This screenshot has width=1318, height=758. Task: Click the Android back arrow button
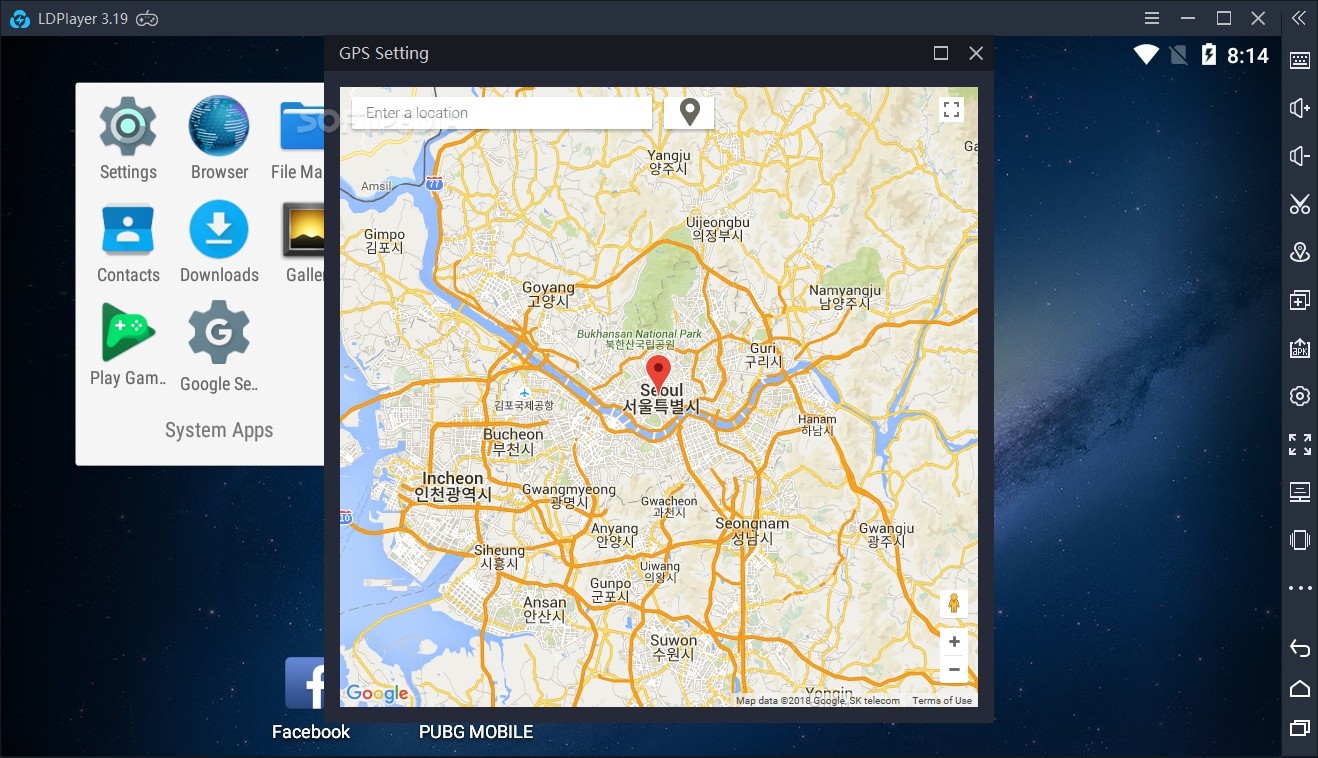tap(1299, 649)
